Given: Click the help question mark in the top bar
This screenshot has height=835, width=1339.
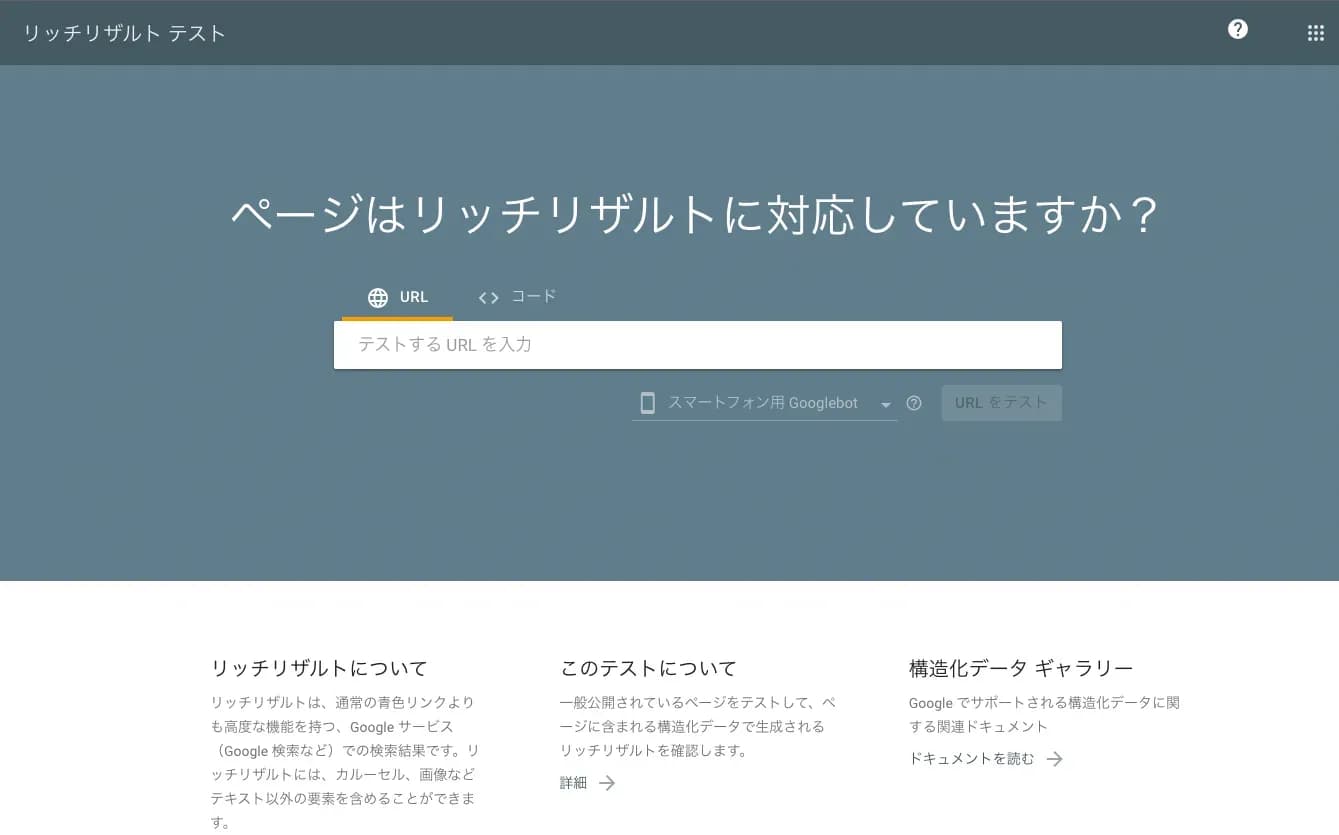Looking at the screenshot, I should 1237,29.
